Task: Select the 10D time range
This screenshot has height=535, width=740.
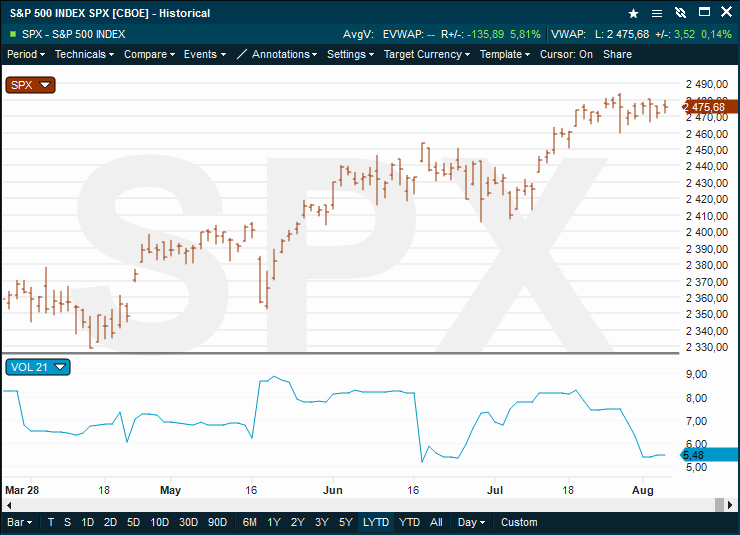Action: 159,522
